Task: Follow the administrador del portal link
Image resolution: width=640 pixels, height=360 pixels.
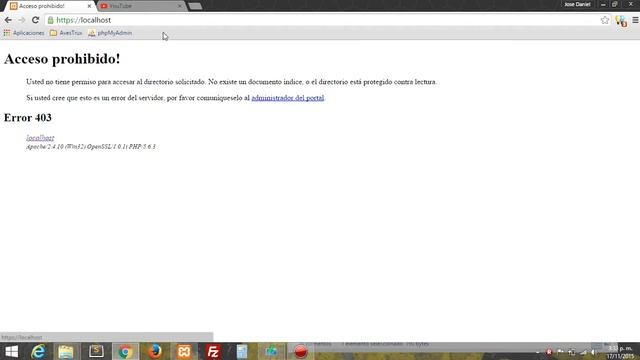Action: pos(288,98)
